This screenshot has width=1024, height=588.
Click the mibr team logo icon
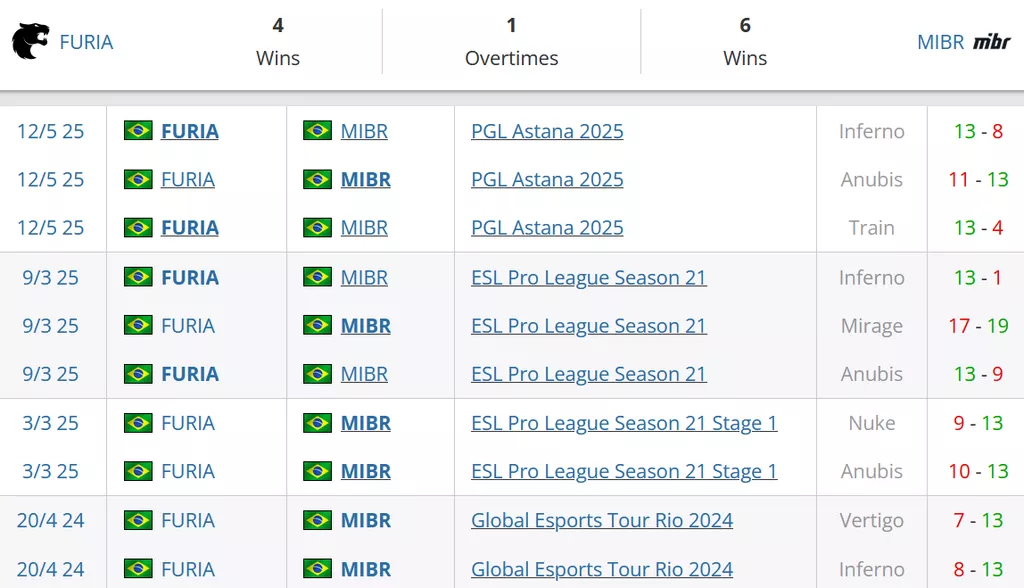991,42
